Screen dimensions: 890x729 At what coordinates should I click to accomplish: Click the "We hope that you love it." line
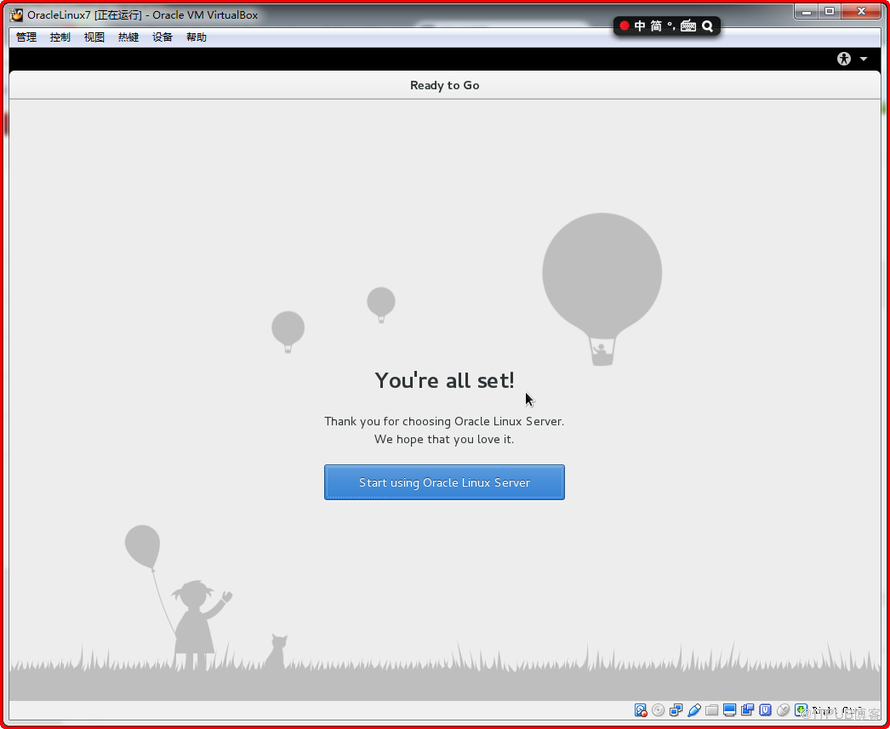tap(444, 439)
